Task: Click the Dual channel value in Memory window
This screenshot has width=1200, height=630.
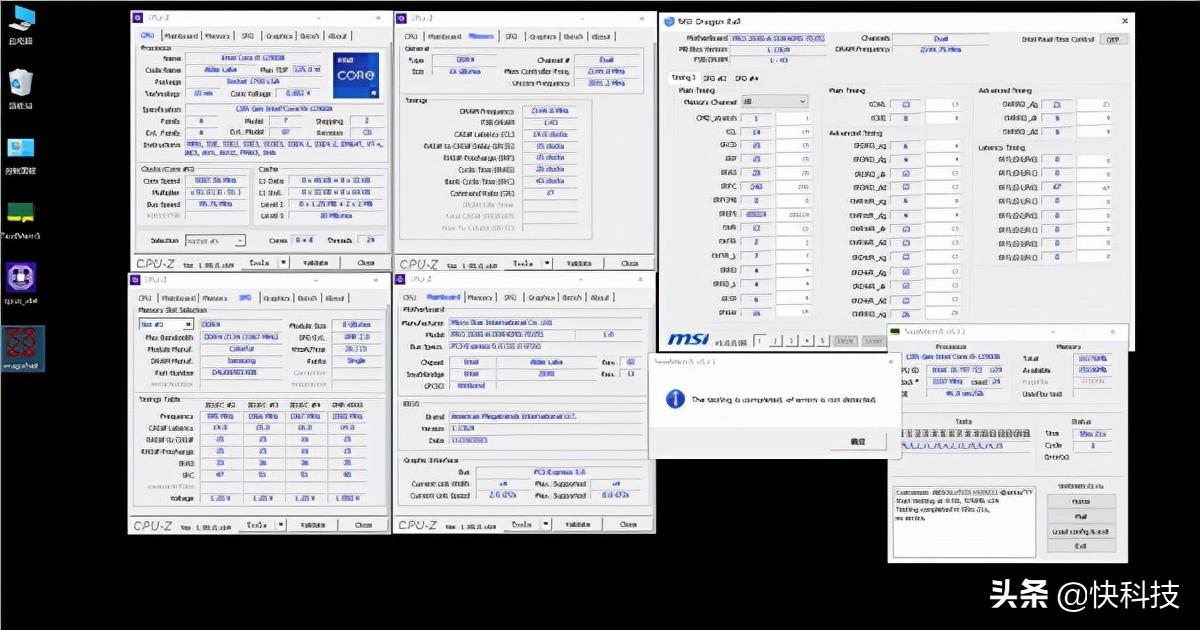Action: (607, 60)
